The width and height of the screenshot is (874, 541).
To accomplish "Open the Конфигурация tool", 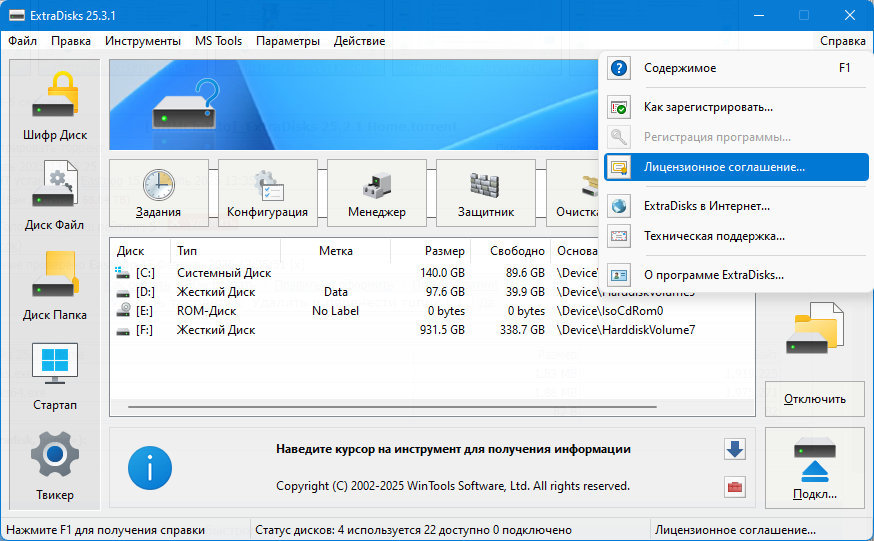I will coord(268,193).
